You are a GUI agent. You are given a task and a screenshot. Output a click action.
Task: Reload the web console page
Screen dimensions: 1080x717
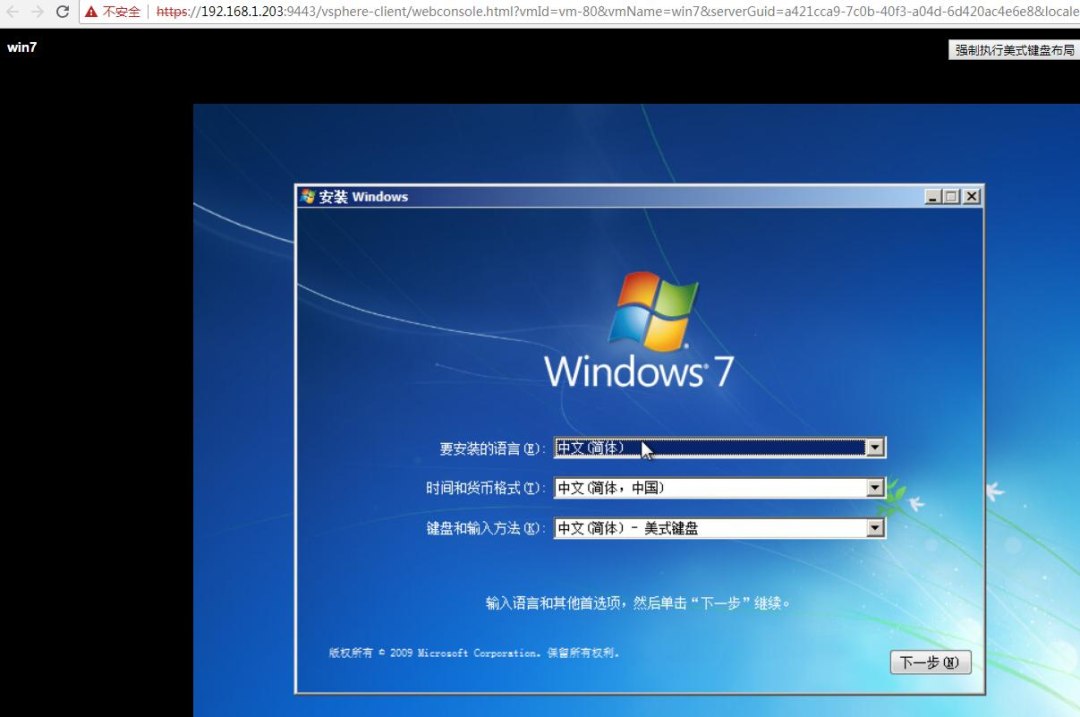(x=63, y=12)
